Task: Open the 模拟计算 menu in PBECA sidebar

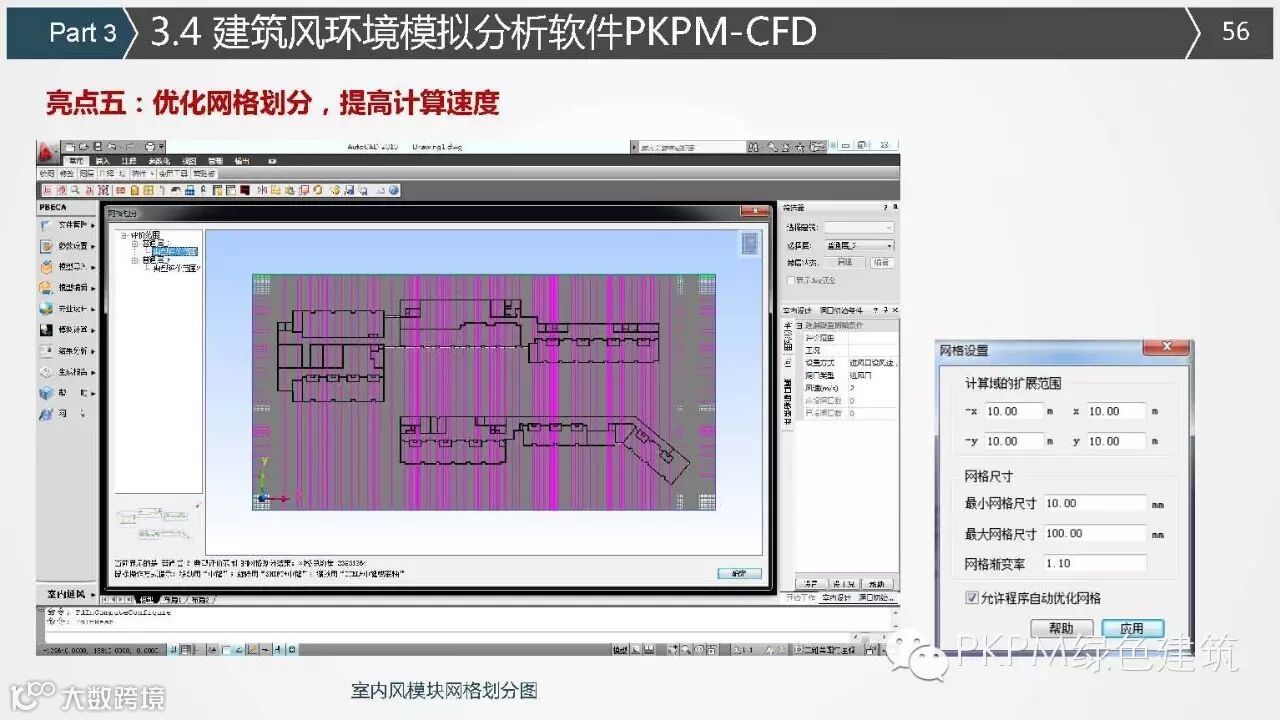Action: (68, 330)
